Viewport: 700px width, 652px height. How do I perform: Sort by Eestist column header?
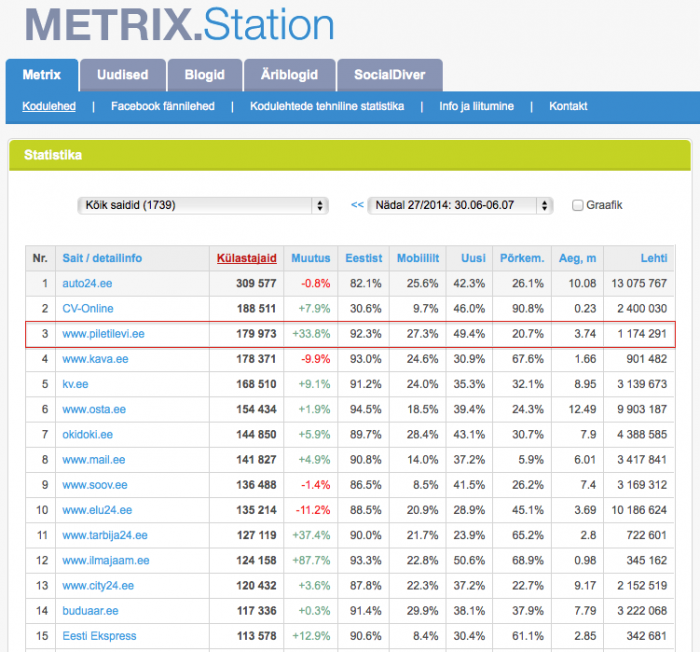[364, 258]
